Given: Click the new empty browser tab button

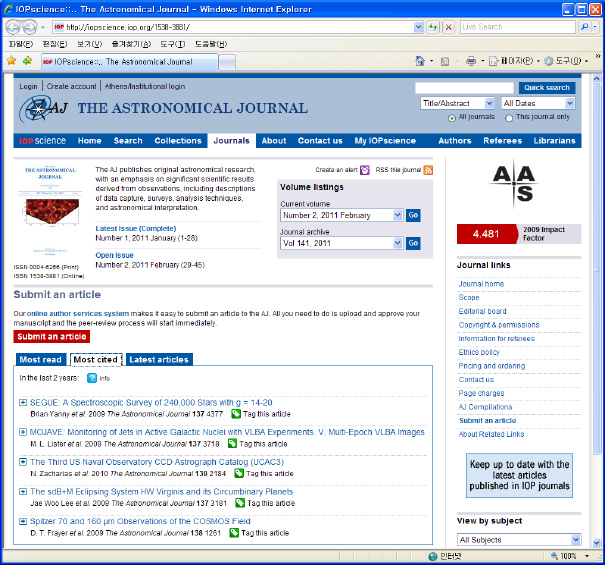Looking at the screenshot, I should pyautogui.click(x=227, y=62).
